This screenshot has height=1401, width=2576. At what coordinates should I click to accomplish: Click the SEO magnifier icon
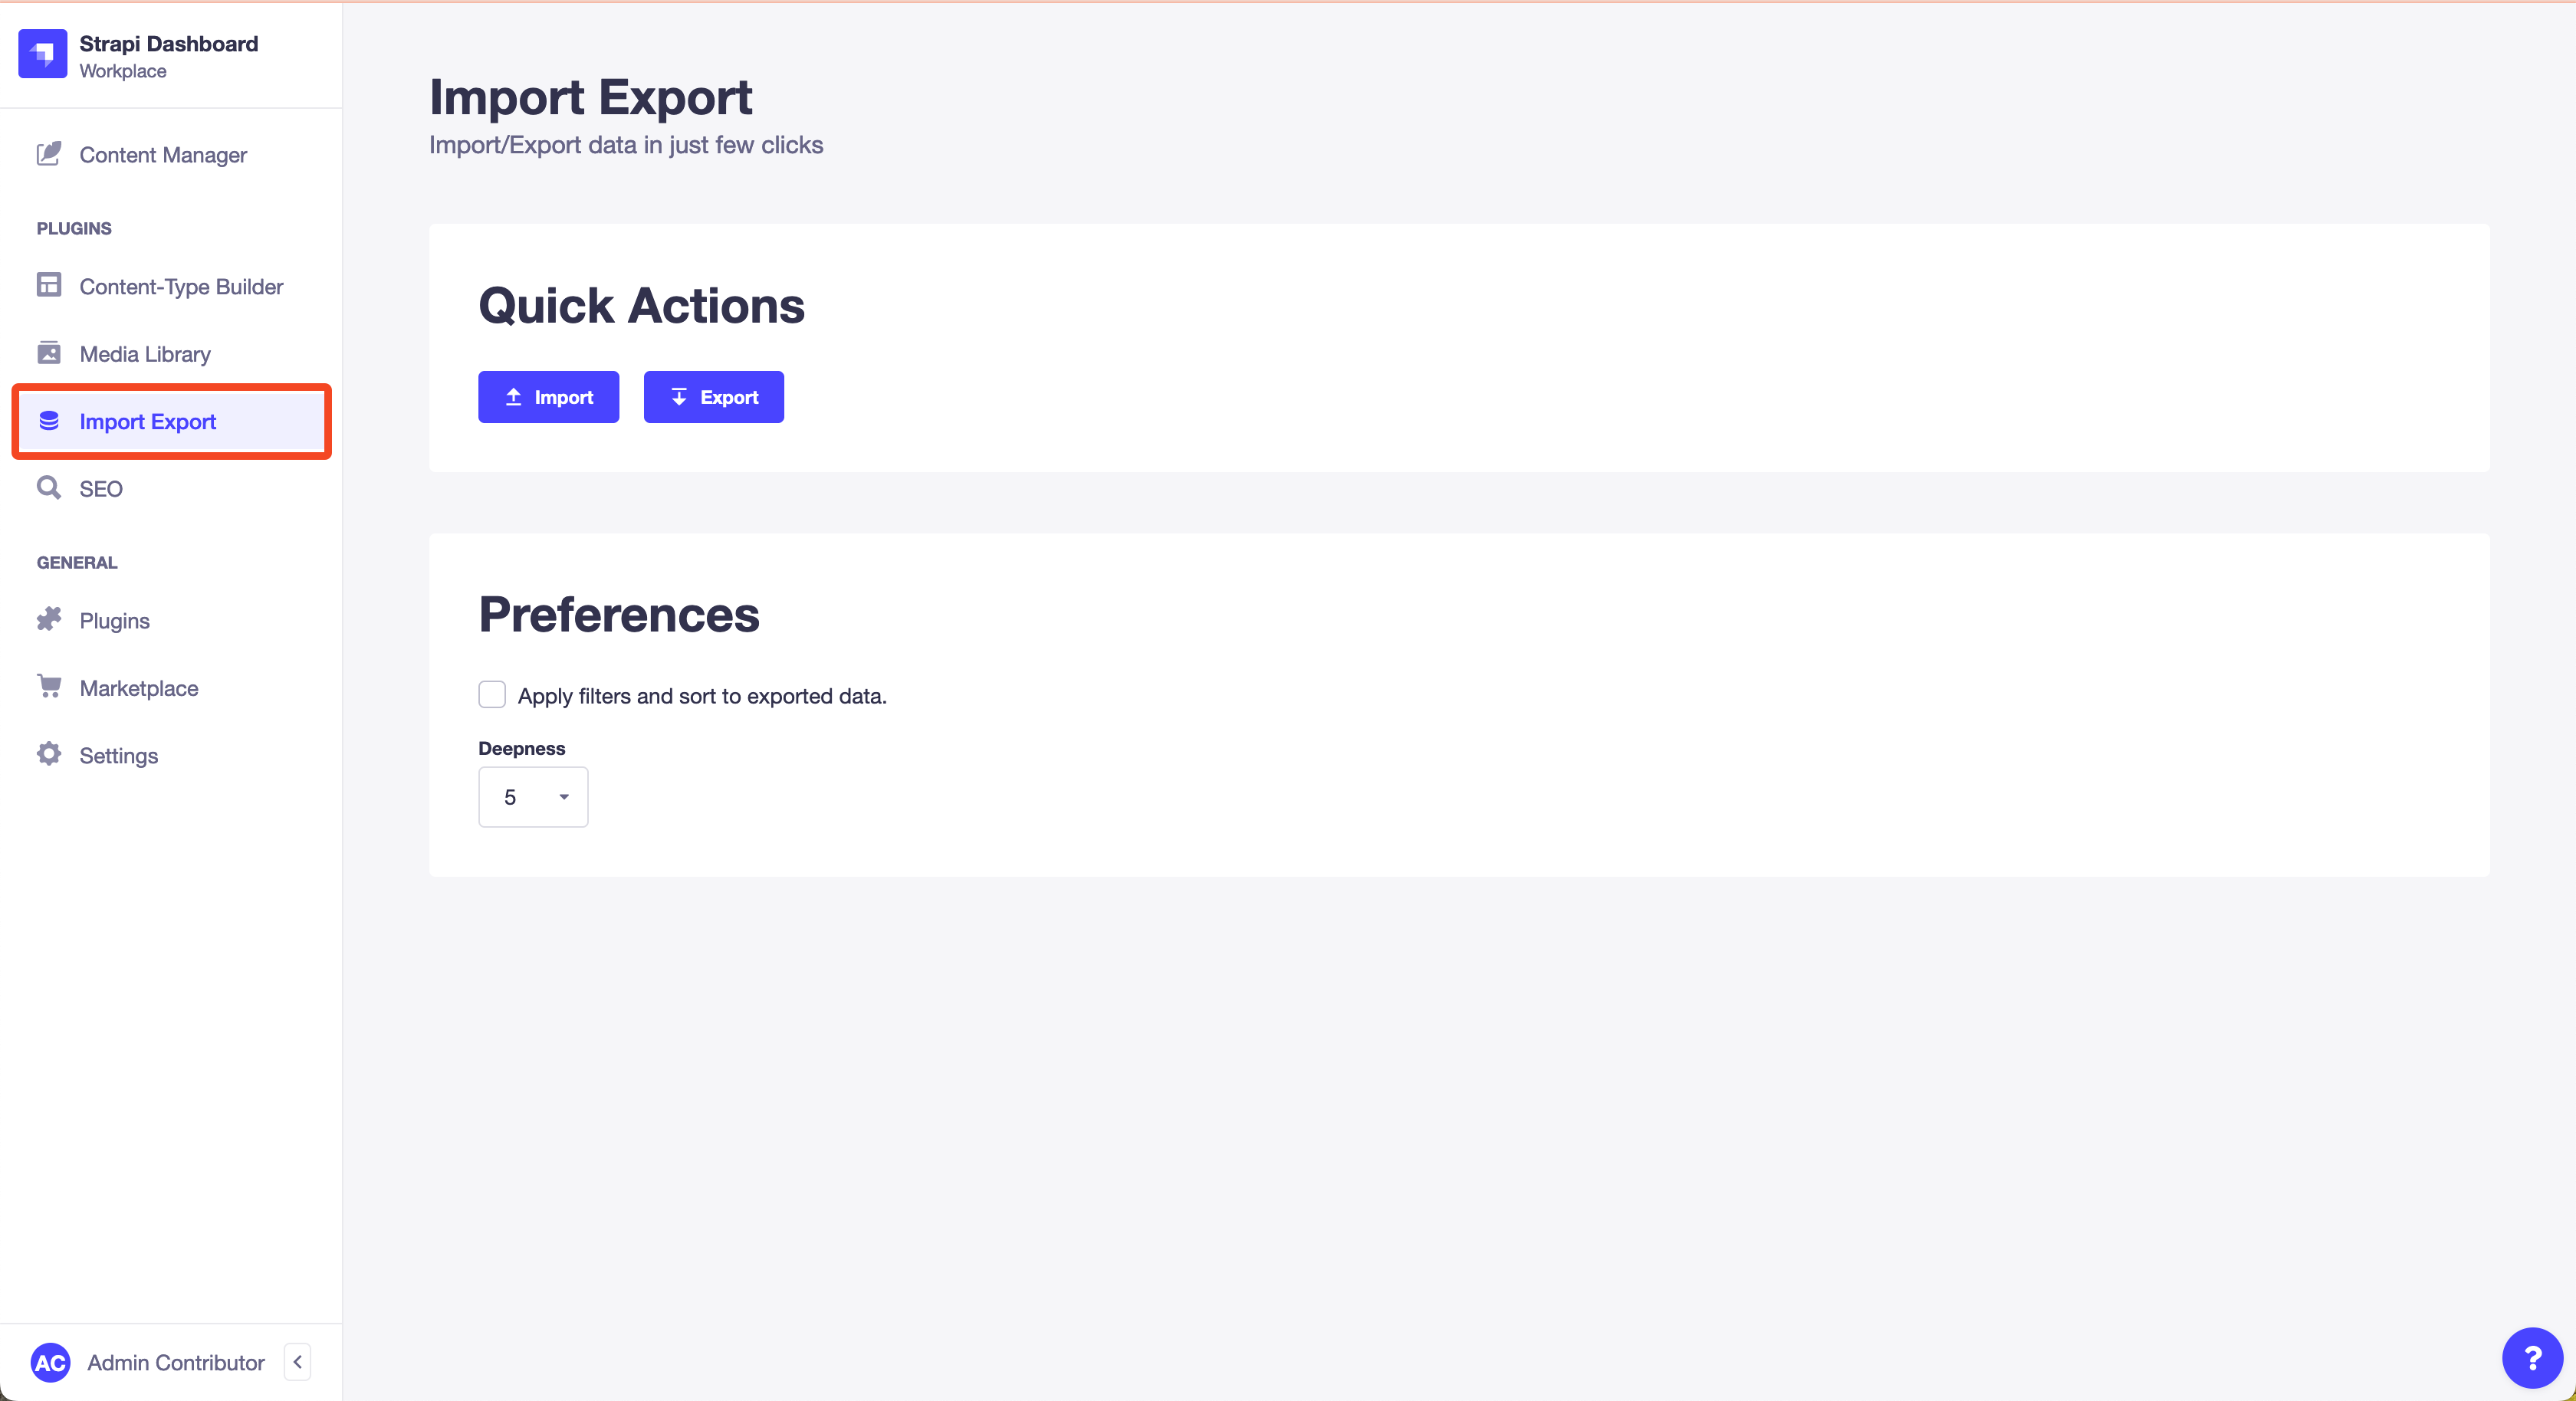tap(49, 488)
